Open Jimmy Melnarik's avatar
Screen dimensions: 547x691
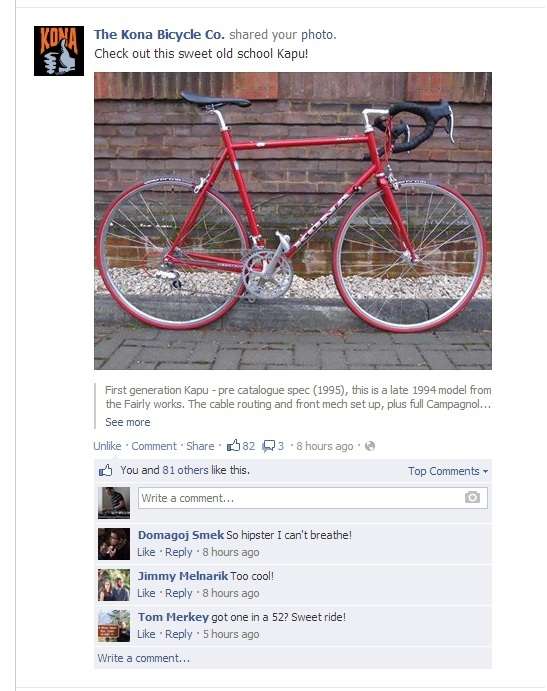coord(114,585)
